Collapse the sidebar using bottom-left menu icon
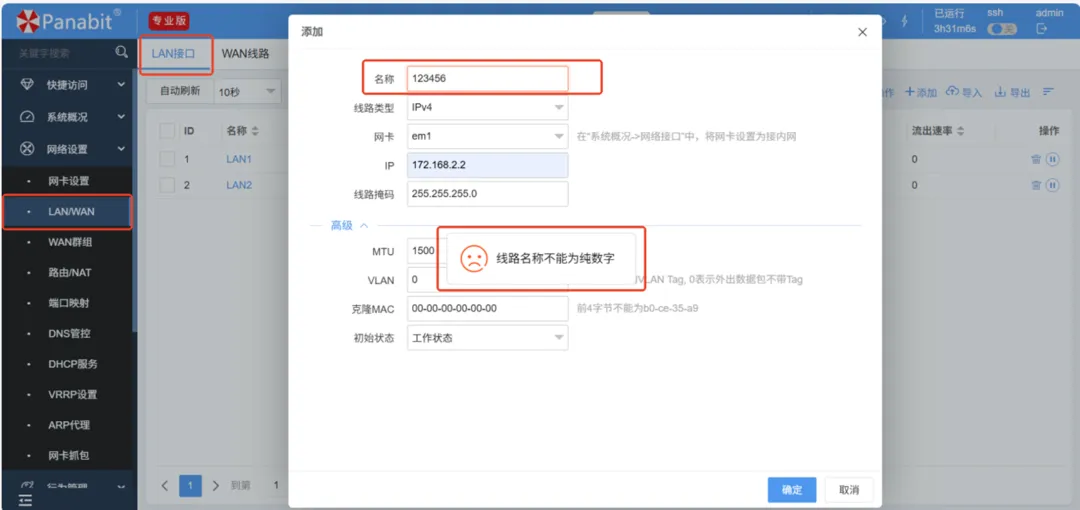Screen dimensions: 1080x510 [25, 499]
